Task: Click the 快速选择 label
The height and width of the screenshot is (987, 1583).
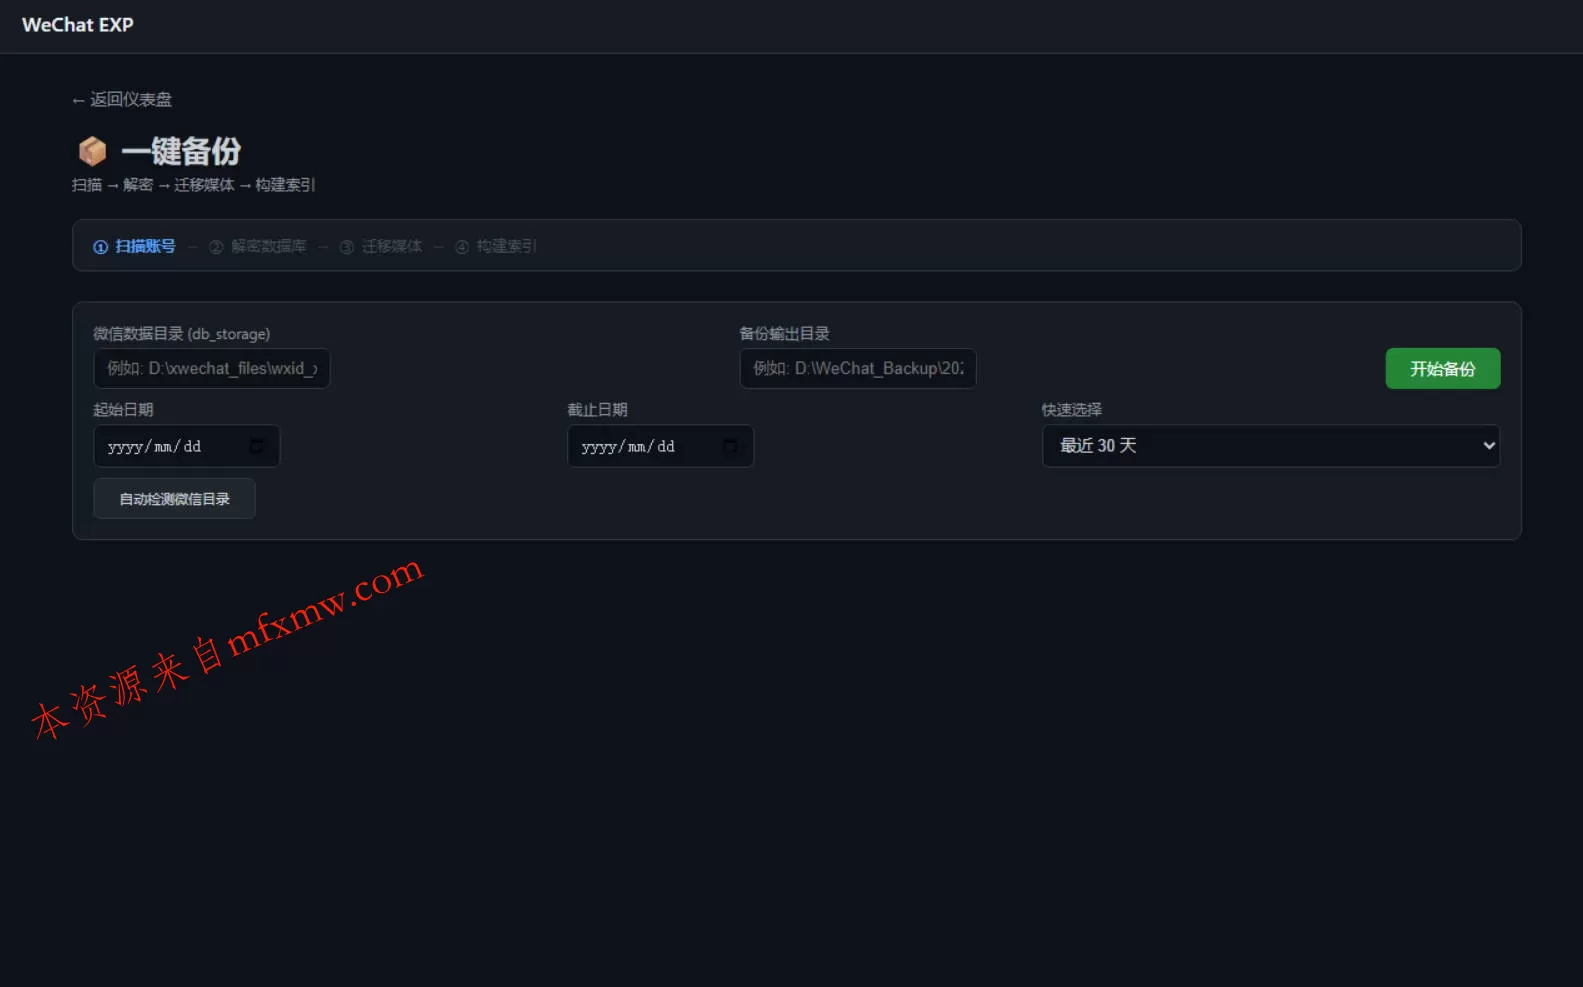Action: tap(1072, 410)
